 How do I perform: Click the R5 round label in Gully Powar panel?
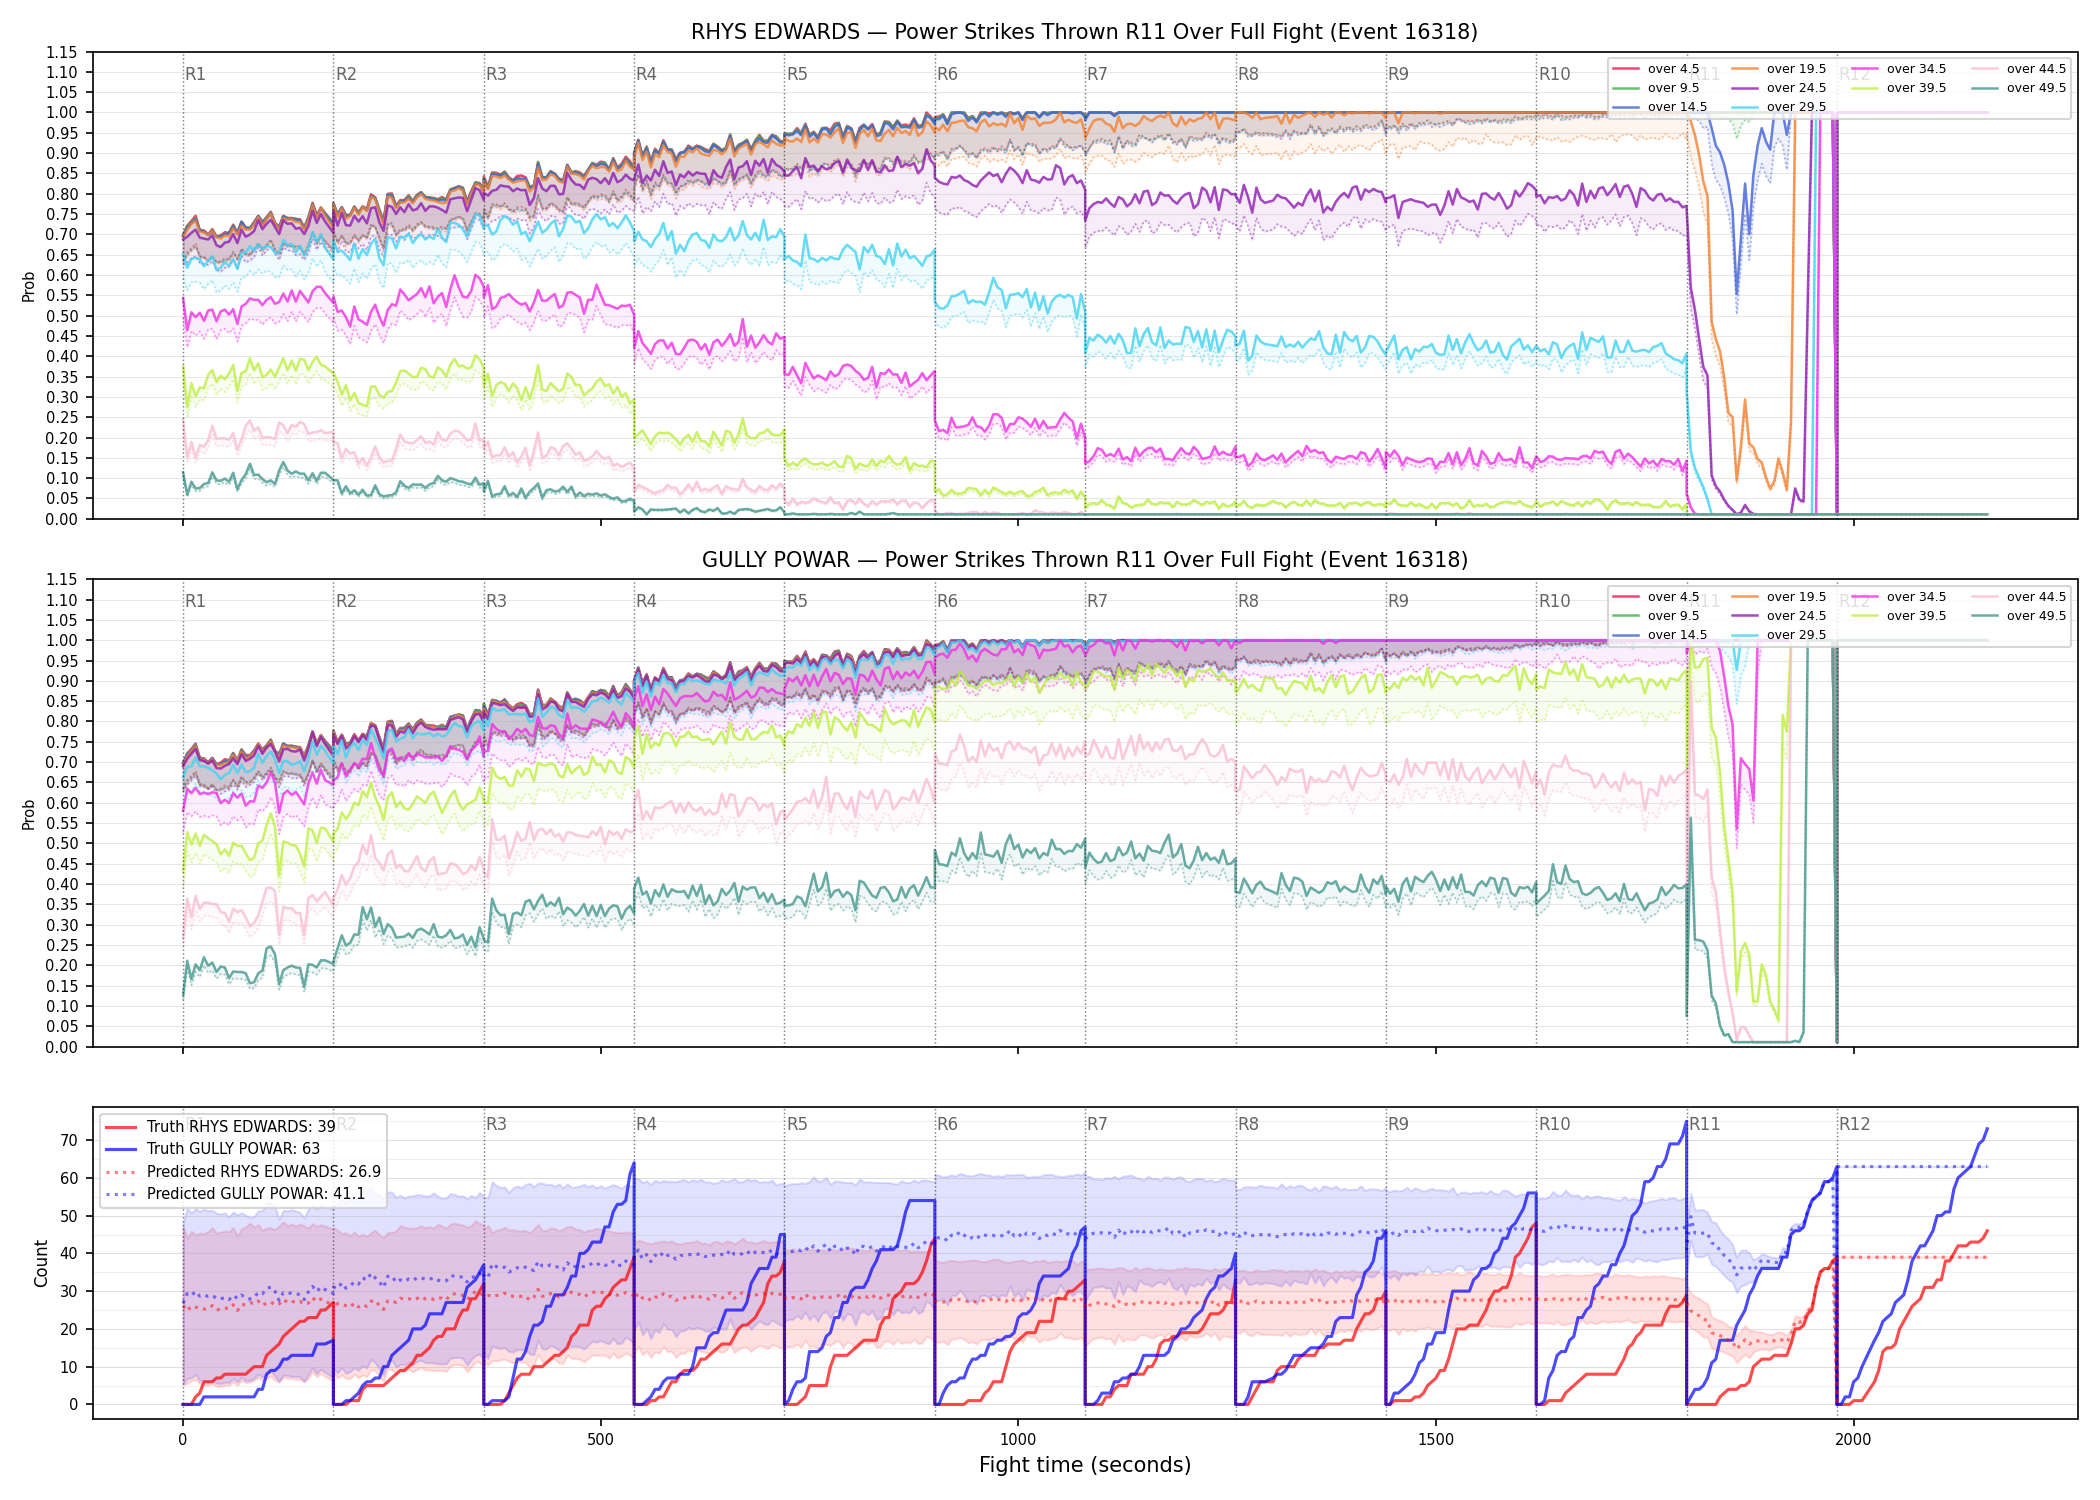coord(797,601)
